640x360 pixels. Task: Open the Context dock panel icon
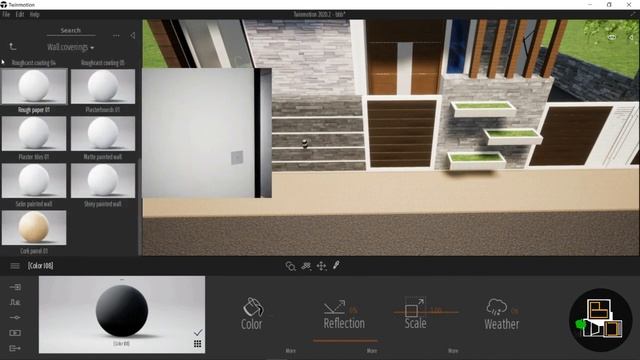point(15,302)
